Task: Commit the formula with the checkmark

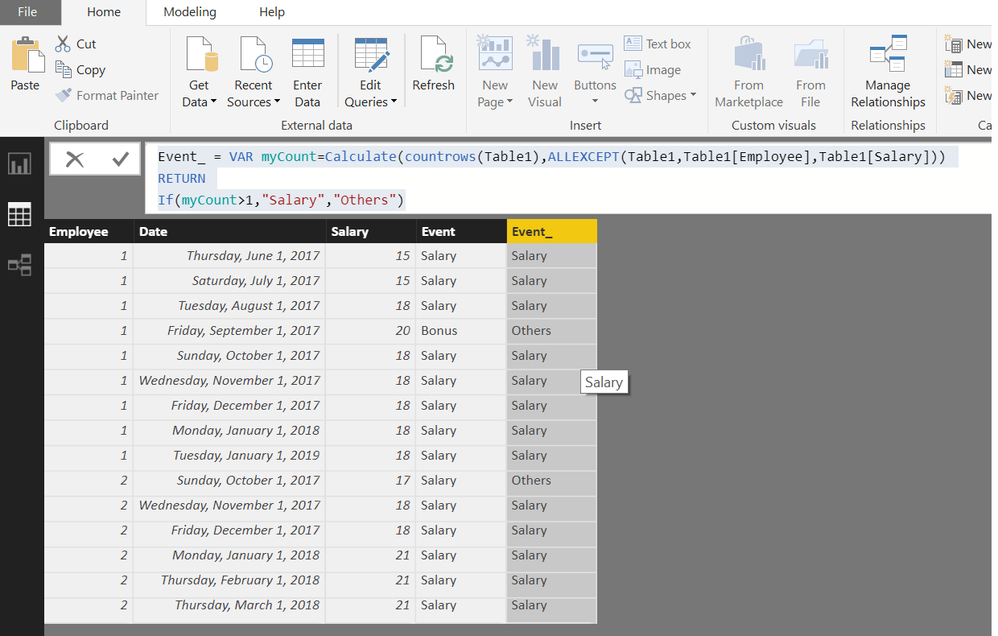Action: 120,159
